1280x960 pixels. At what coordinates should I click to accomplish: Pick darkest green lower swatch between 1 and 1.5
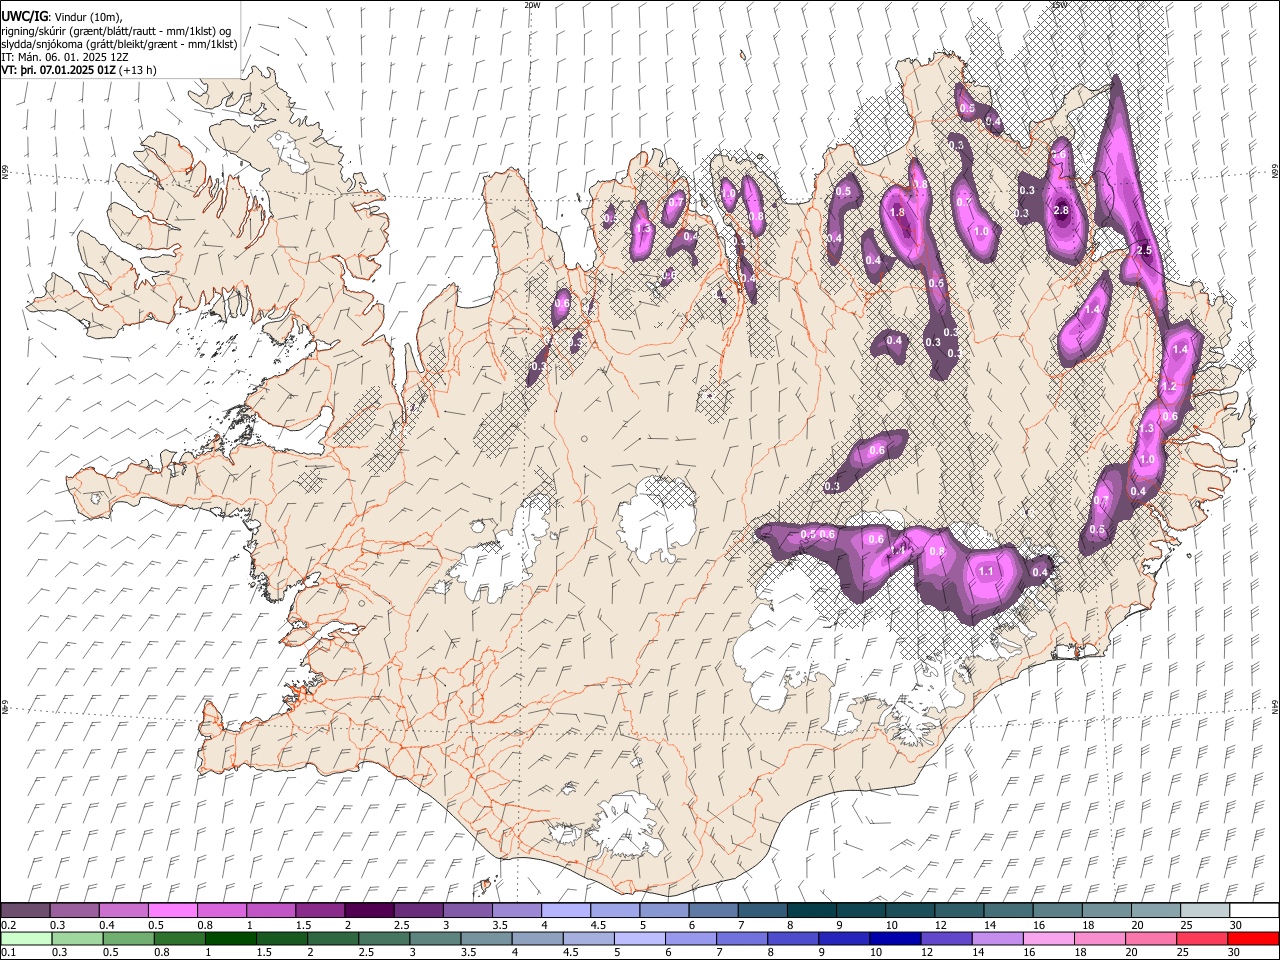pyautogui.click(x=231, y=938)
